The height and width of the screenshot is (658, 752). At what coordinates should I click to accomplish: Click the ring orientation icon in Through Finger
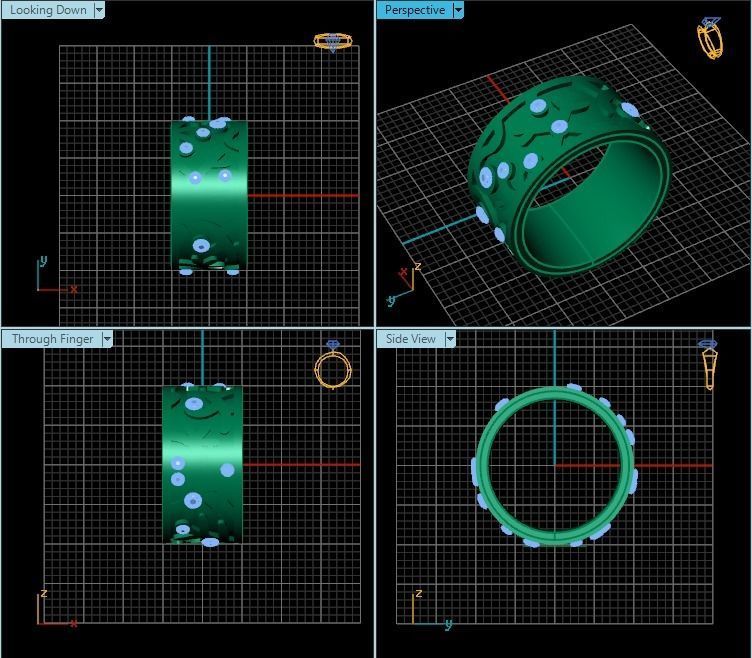click(x=333, y=365)
